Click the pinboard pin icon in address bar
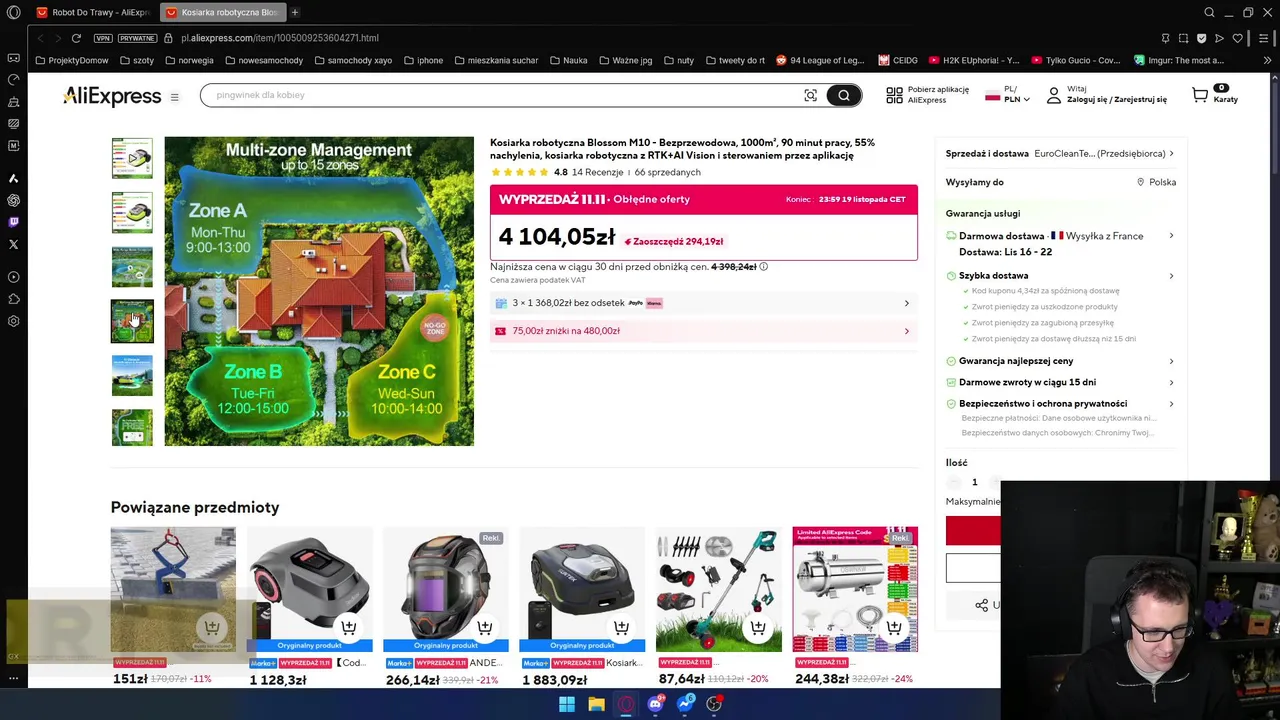Image resolution: width=1280 pixels, height=720 pixels. click(1165, 38)
